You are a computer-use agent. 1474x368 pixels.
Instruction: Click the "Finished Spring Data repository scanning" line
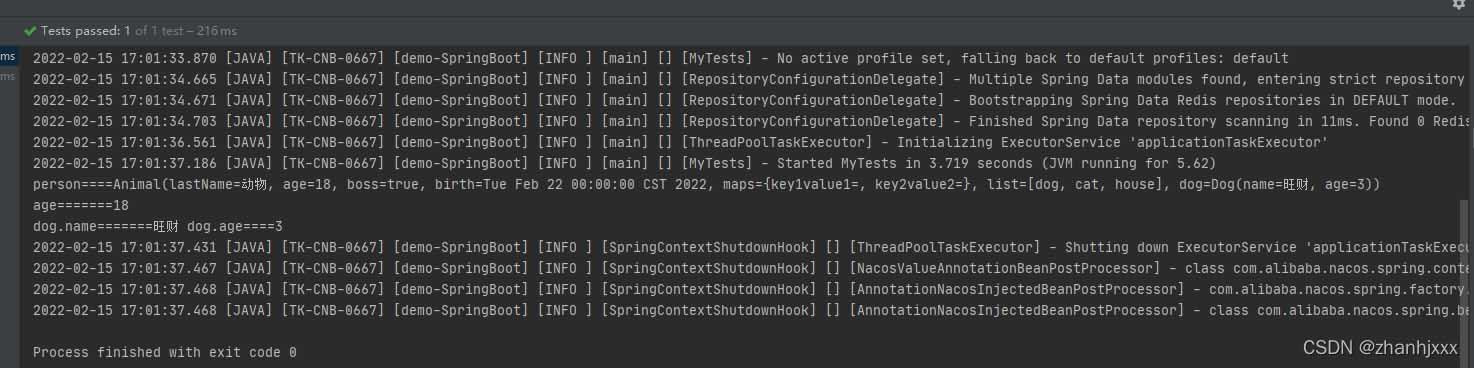point(749,121)
